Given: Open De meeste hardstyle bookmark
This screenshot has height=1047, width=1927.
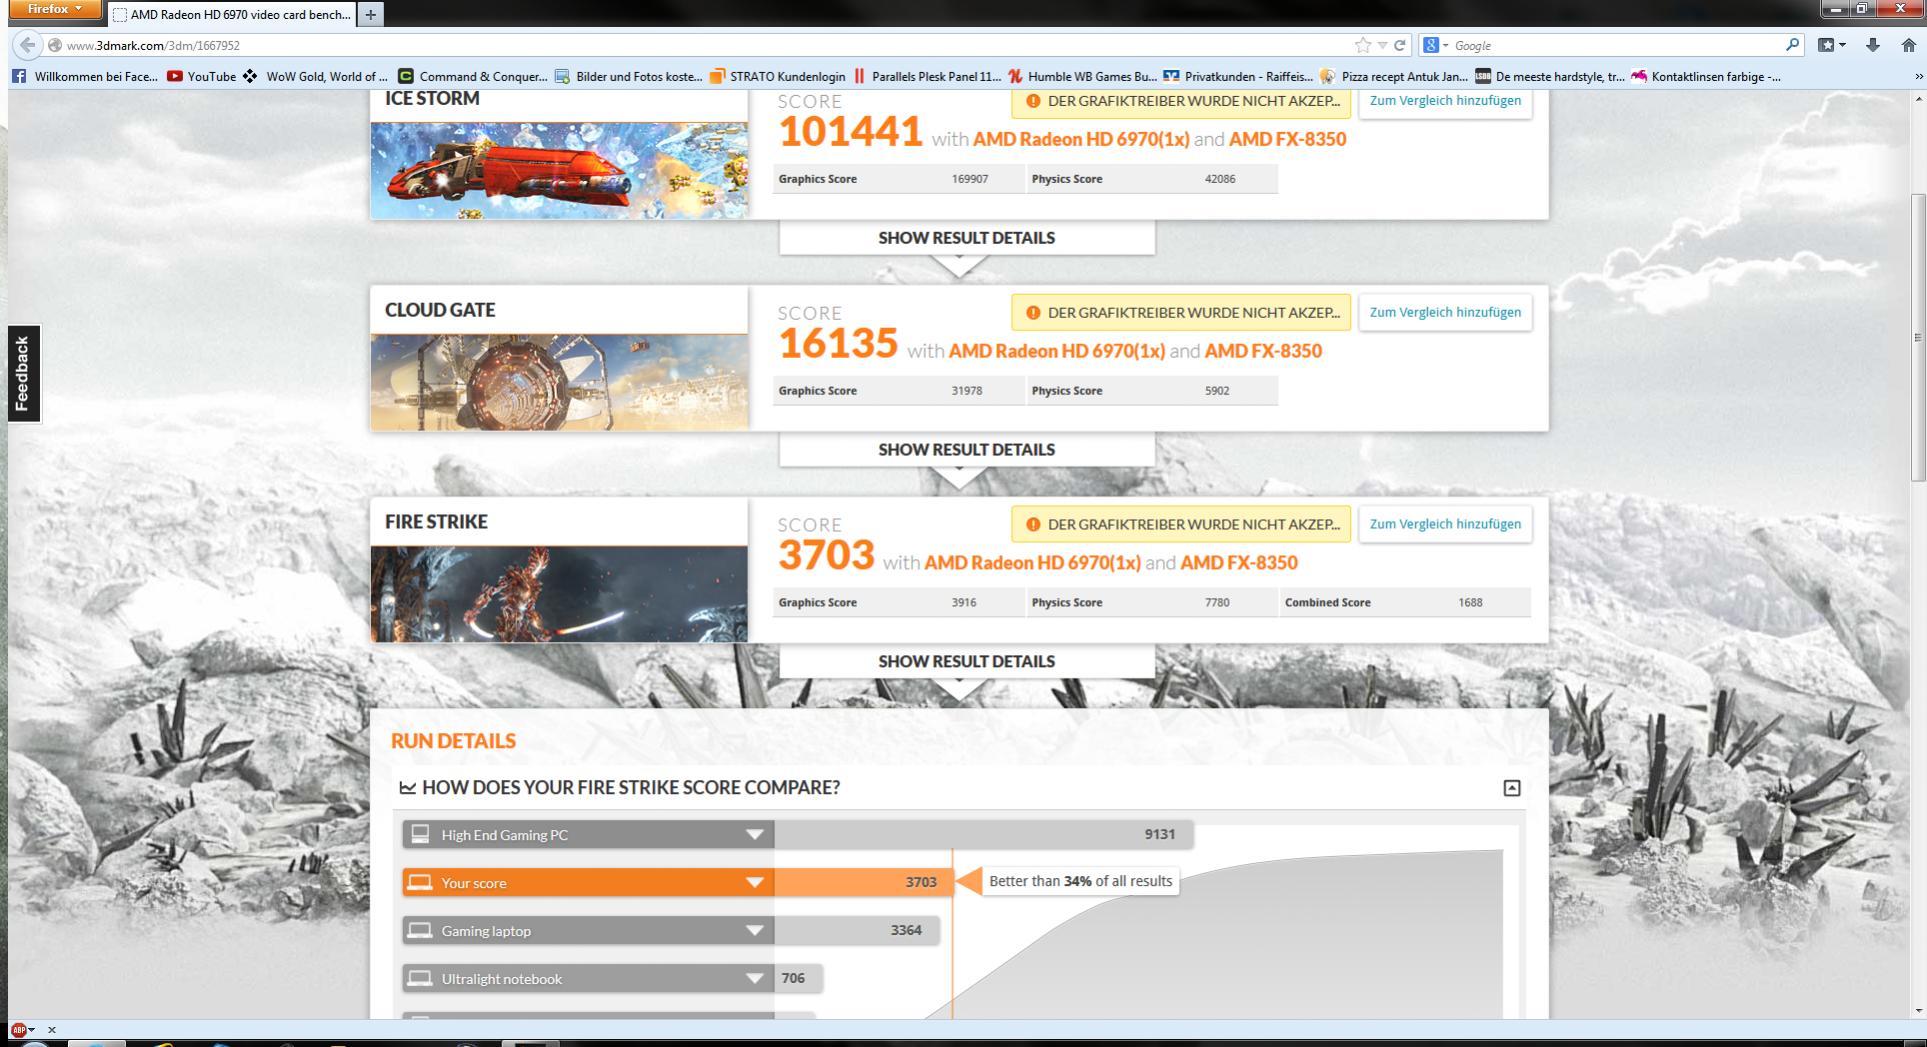Looking at the screenshot, I should [x=1550, y=76].
